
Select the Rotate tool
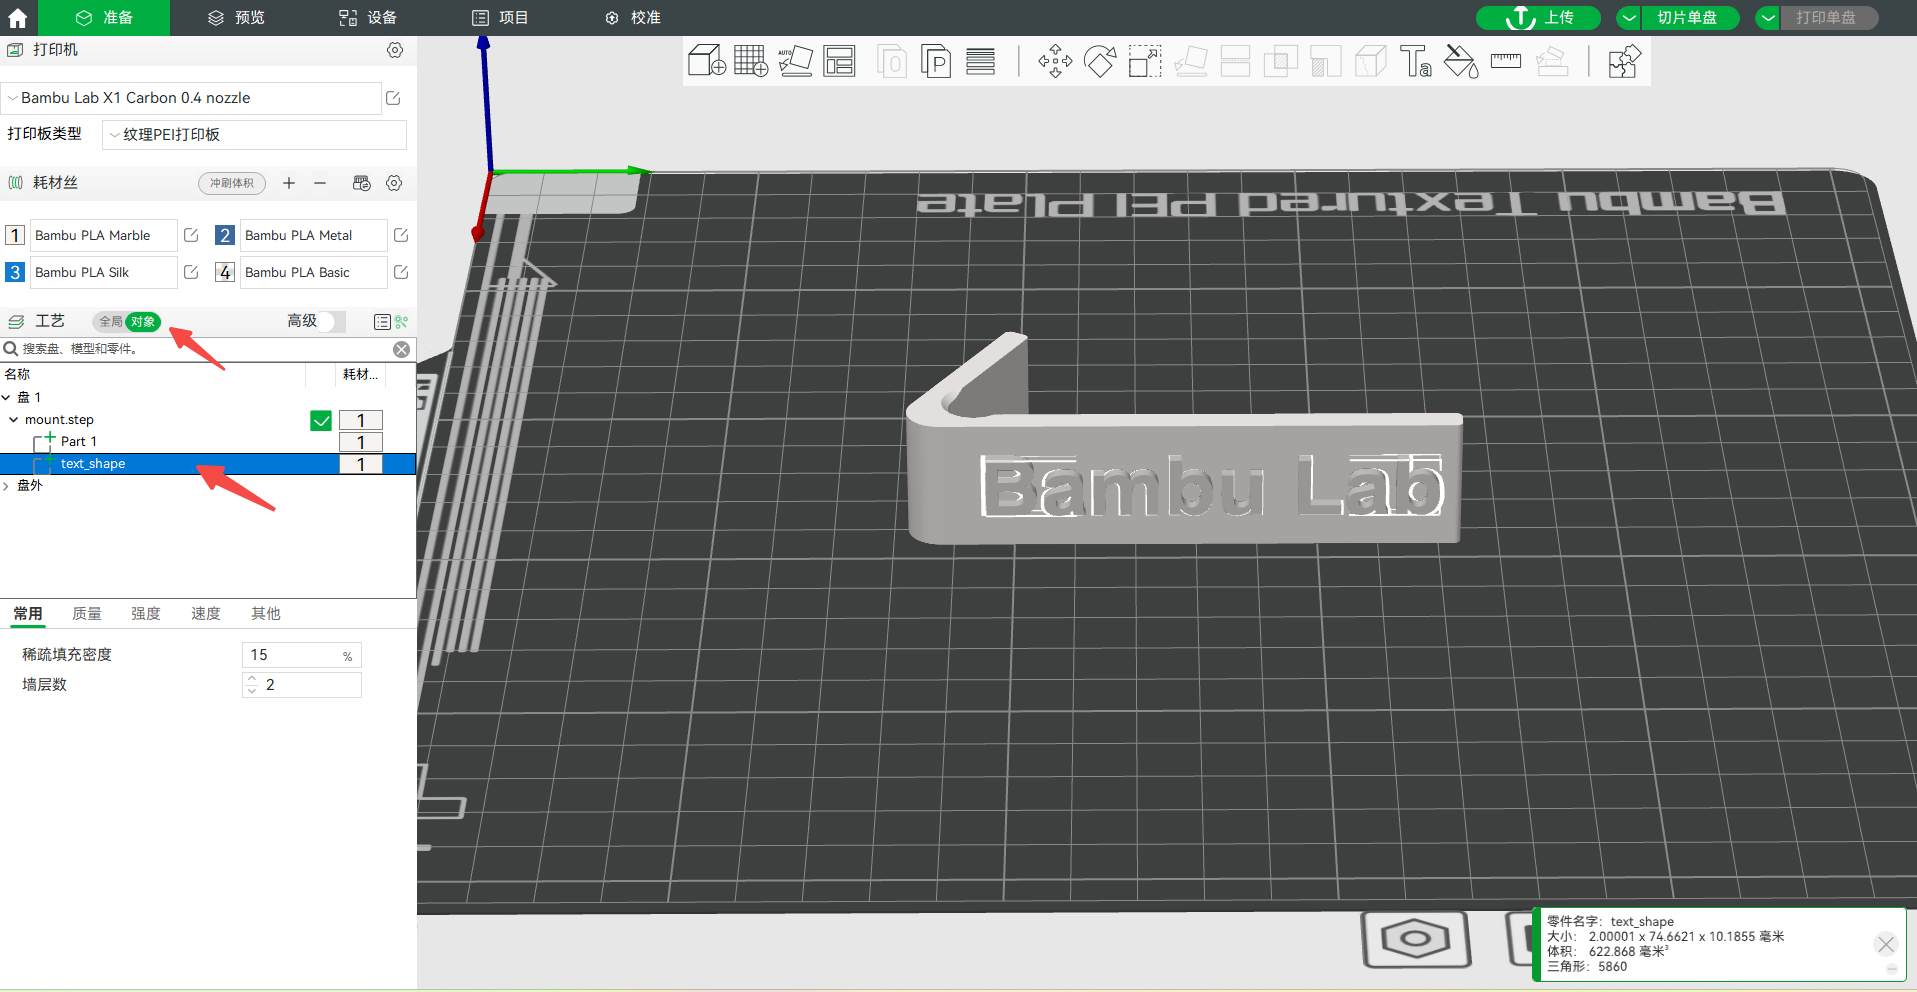pos(1100,61)
